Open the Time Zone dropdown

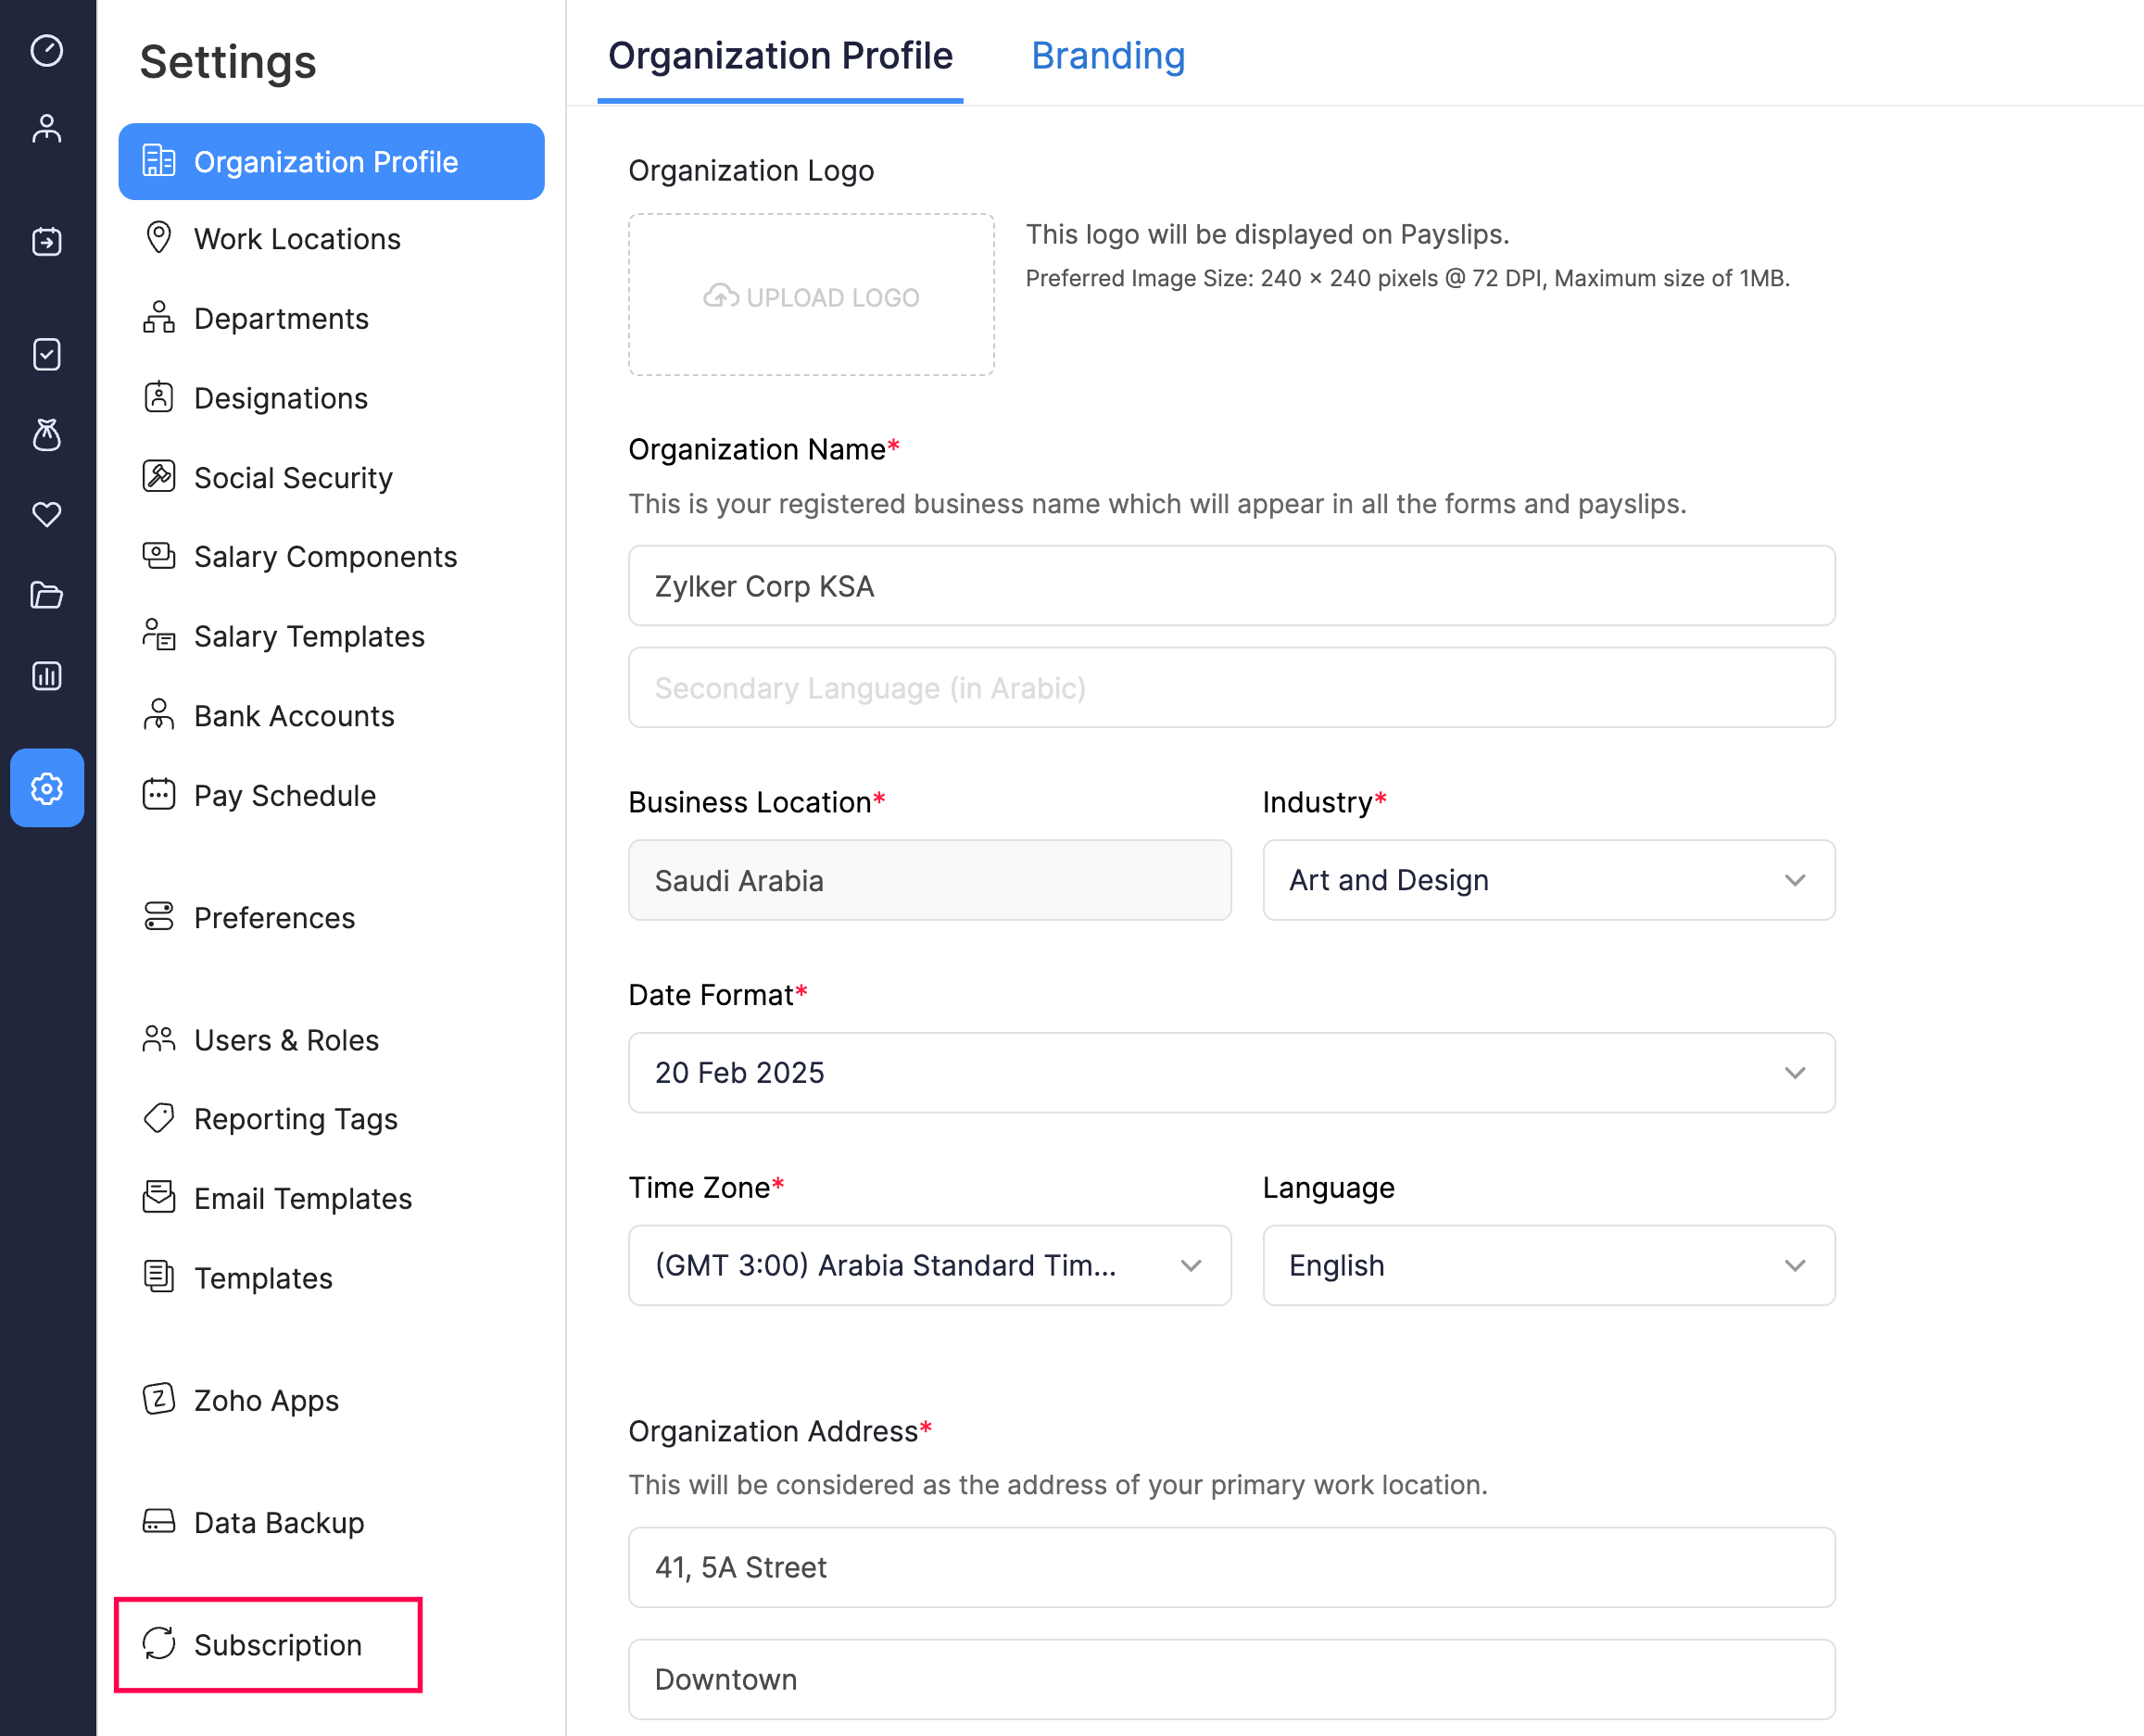click(929, 1265)
